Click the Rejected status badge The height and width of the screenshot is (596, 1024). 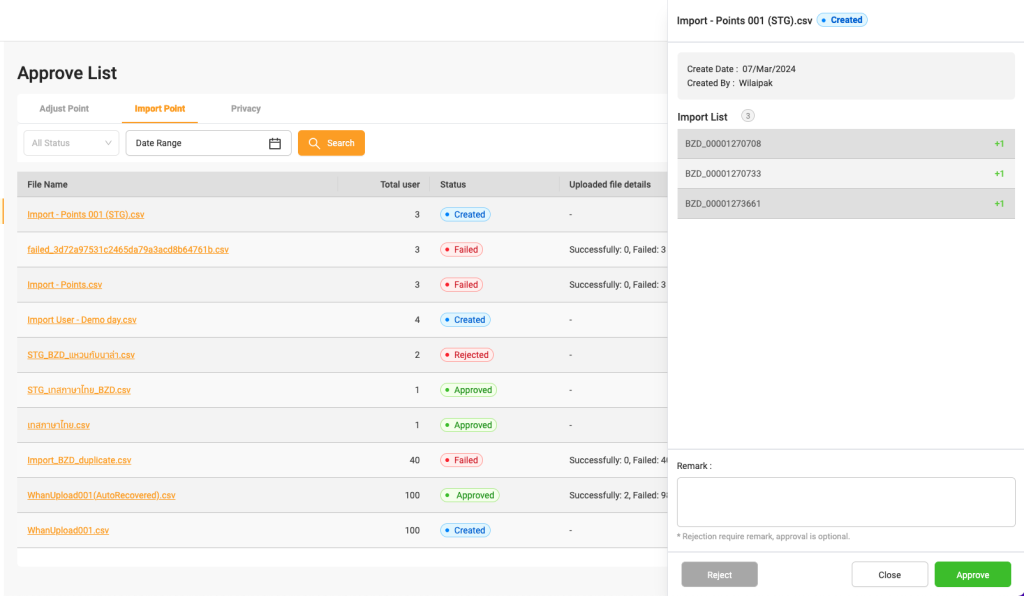pos(466,355)
